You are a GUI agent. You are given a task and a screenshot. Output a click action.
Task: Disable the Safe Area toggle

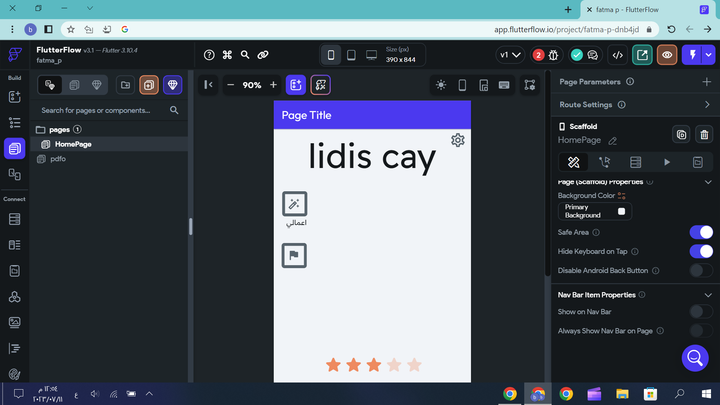click(701, 232)
